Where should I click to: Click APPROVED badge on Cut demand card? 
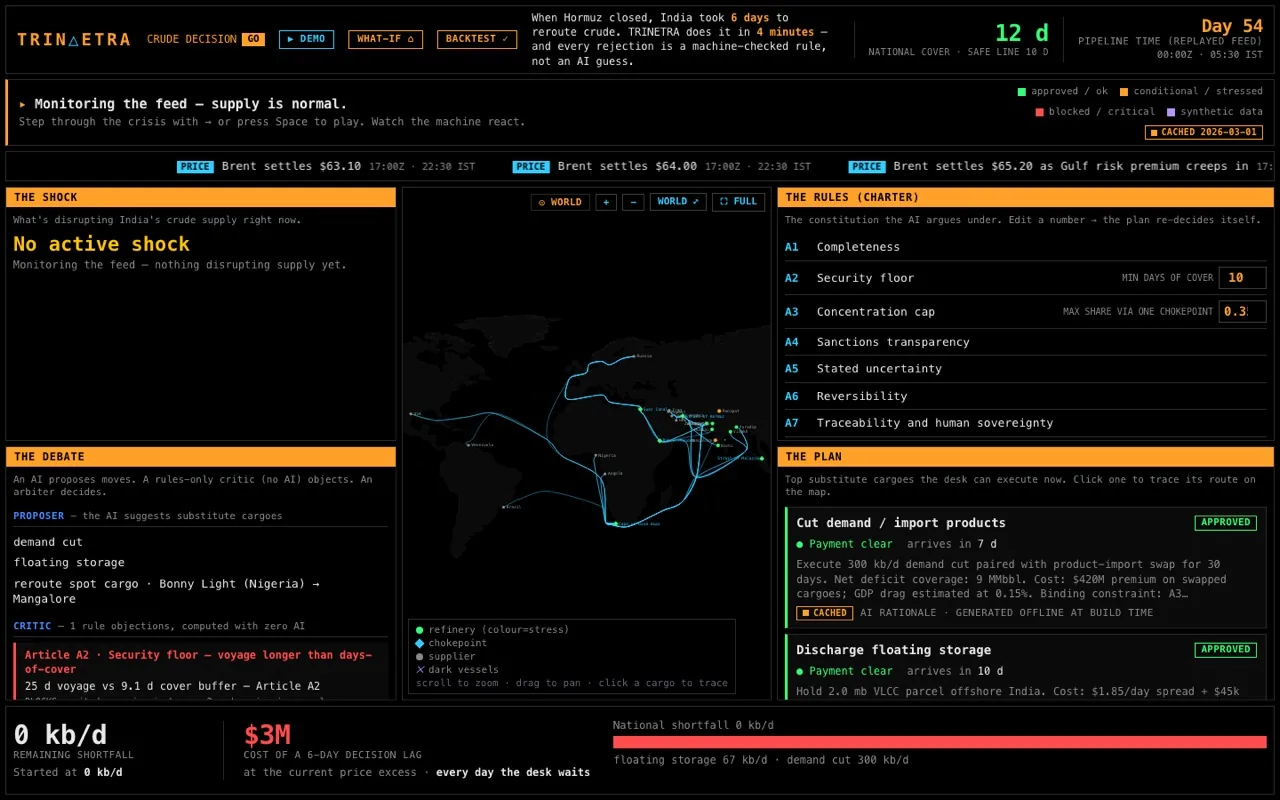(1225, 522)
